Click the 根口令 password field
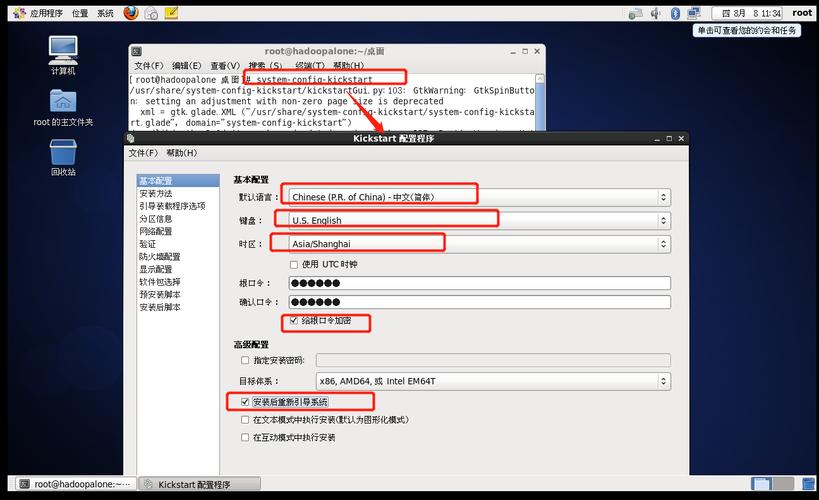 tap(479, 283)
